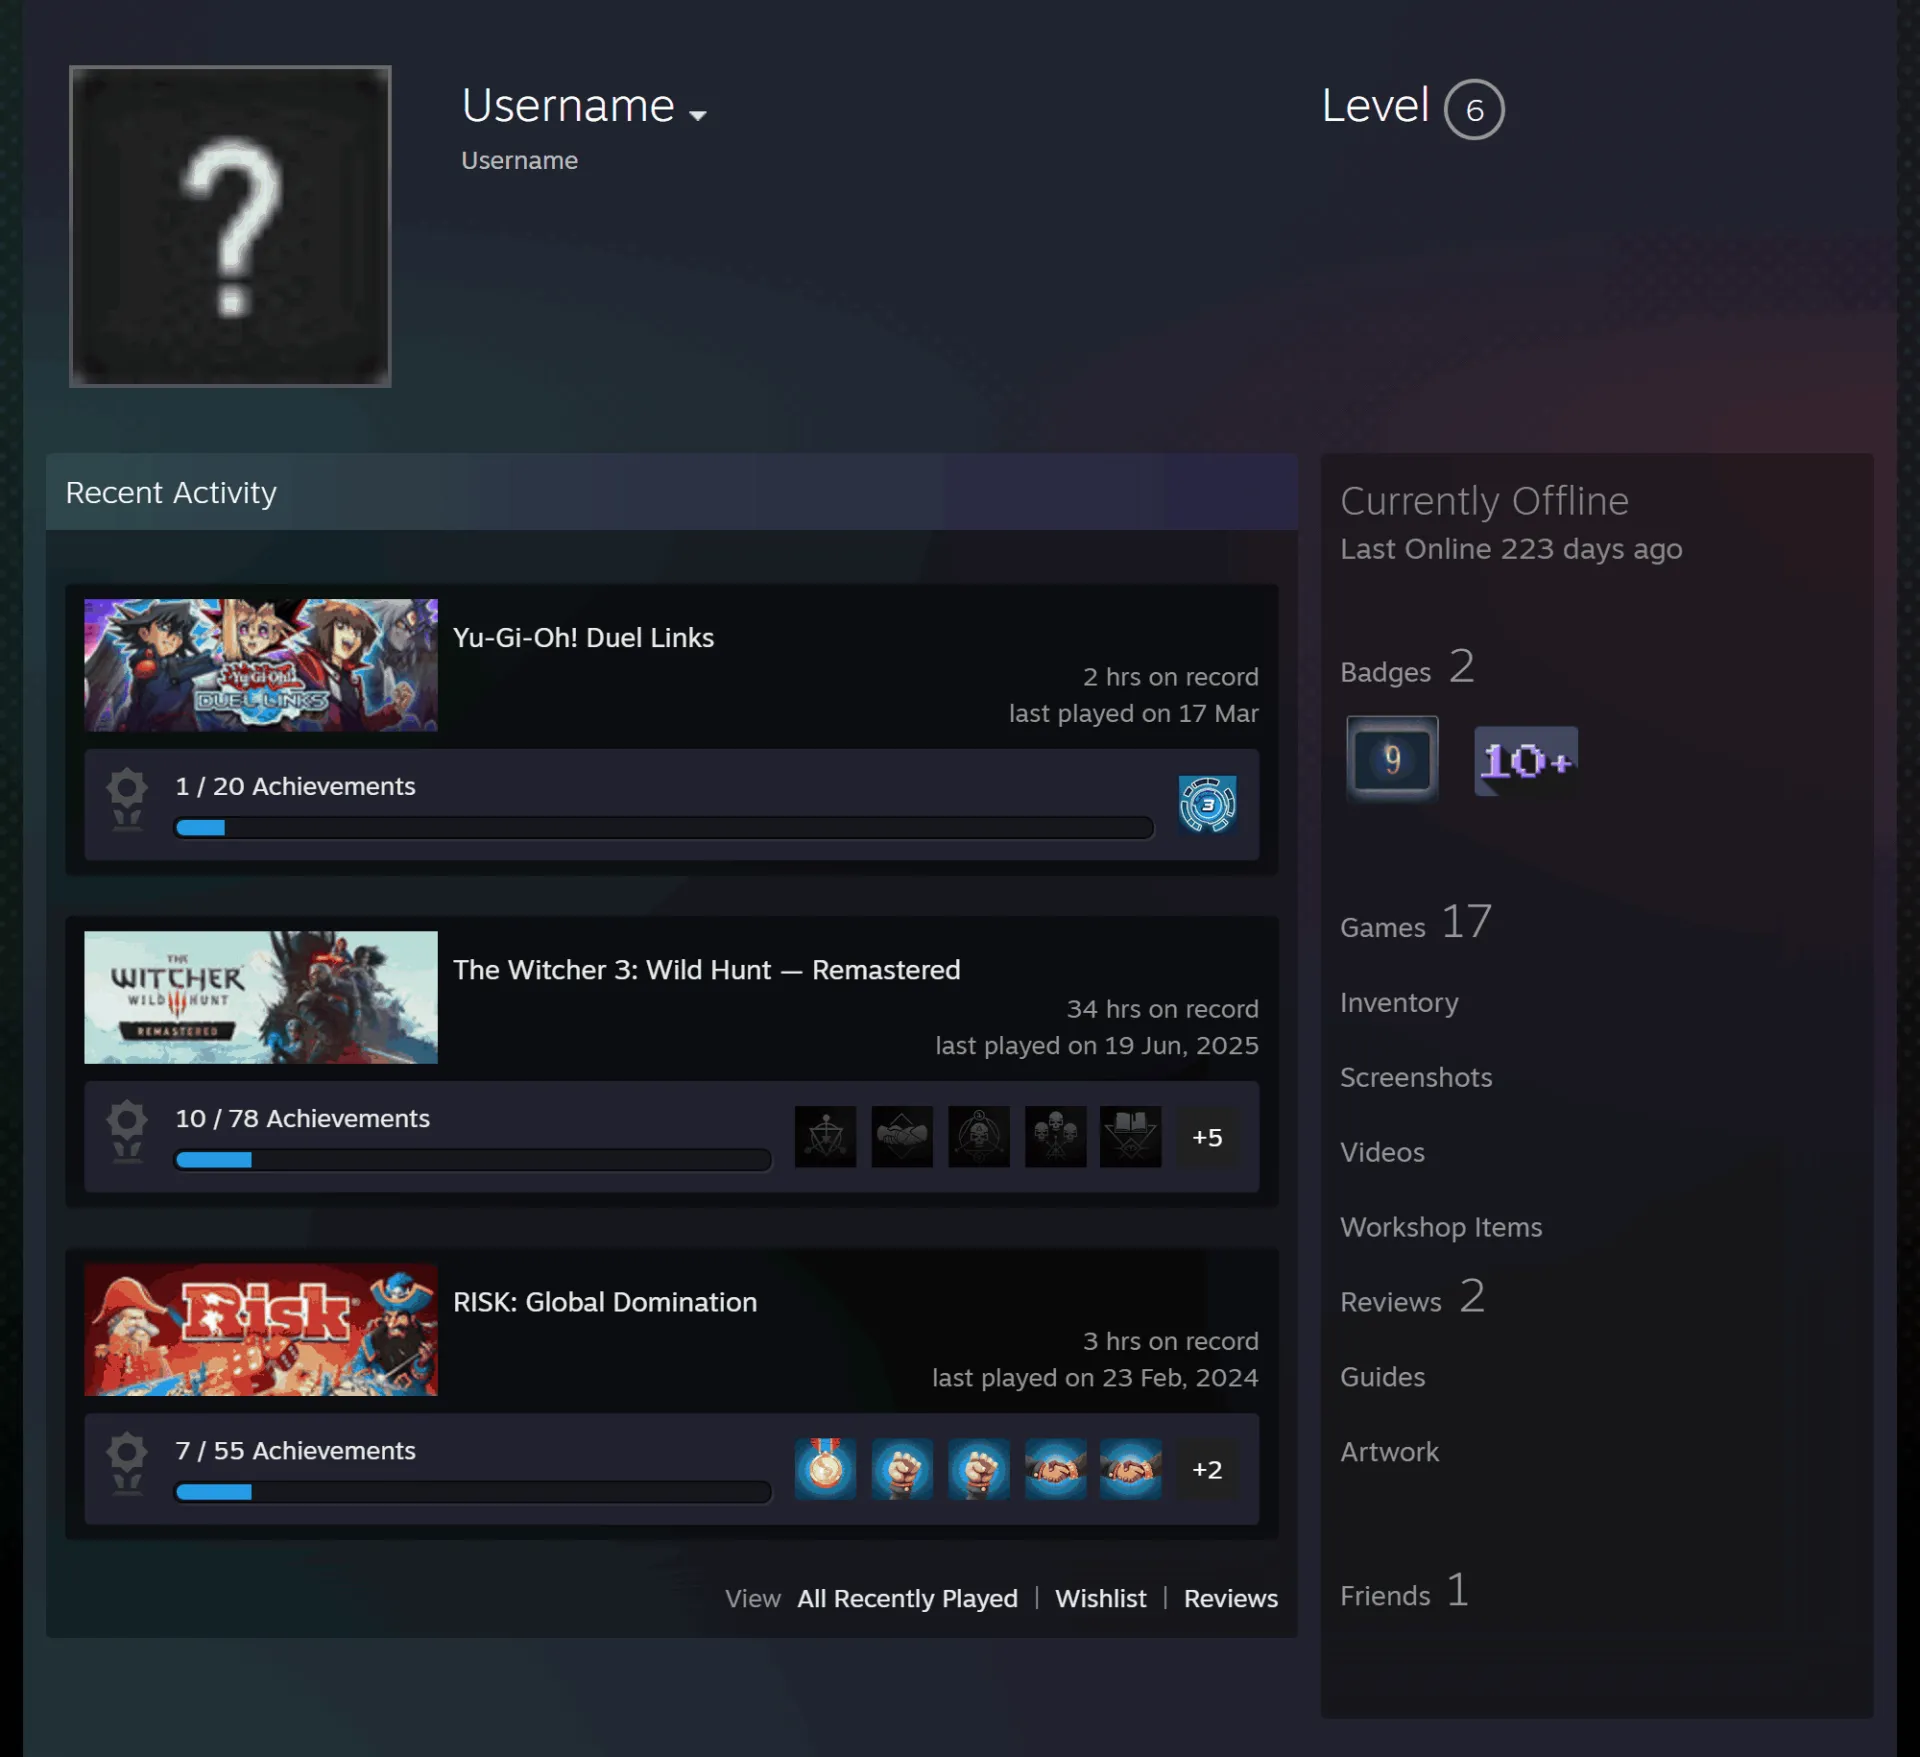Open the Level 6 badge circle
The height and width of the screenshot is (1757, 1920).
tap(1473, 109)
